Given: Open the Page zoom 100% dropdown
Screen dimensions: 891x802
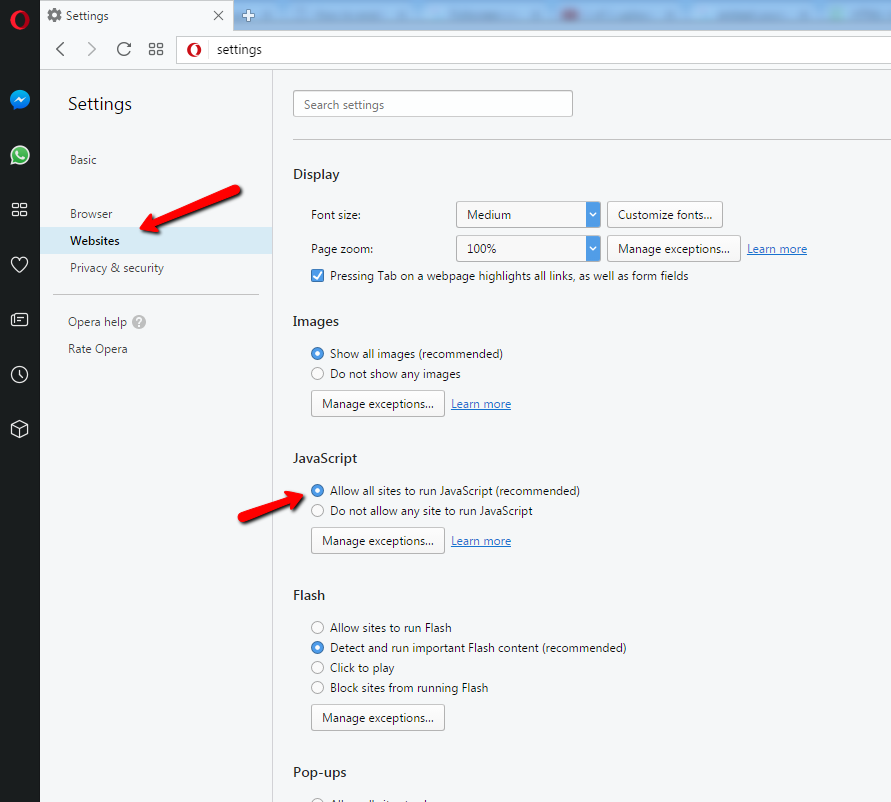Looking at the screenshot, I should click(x=528, y=249).
